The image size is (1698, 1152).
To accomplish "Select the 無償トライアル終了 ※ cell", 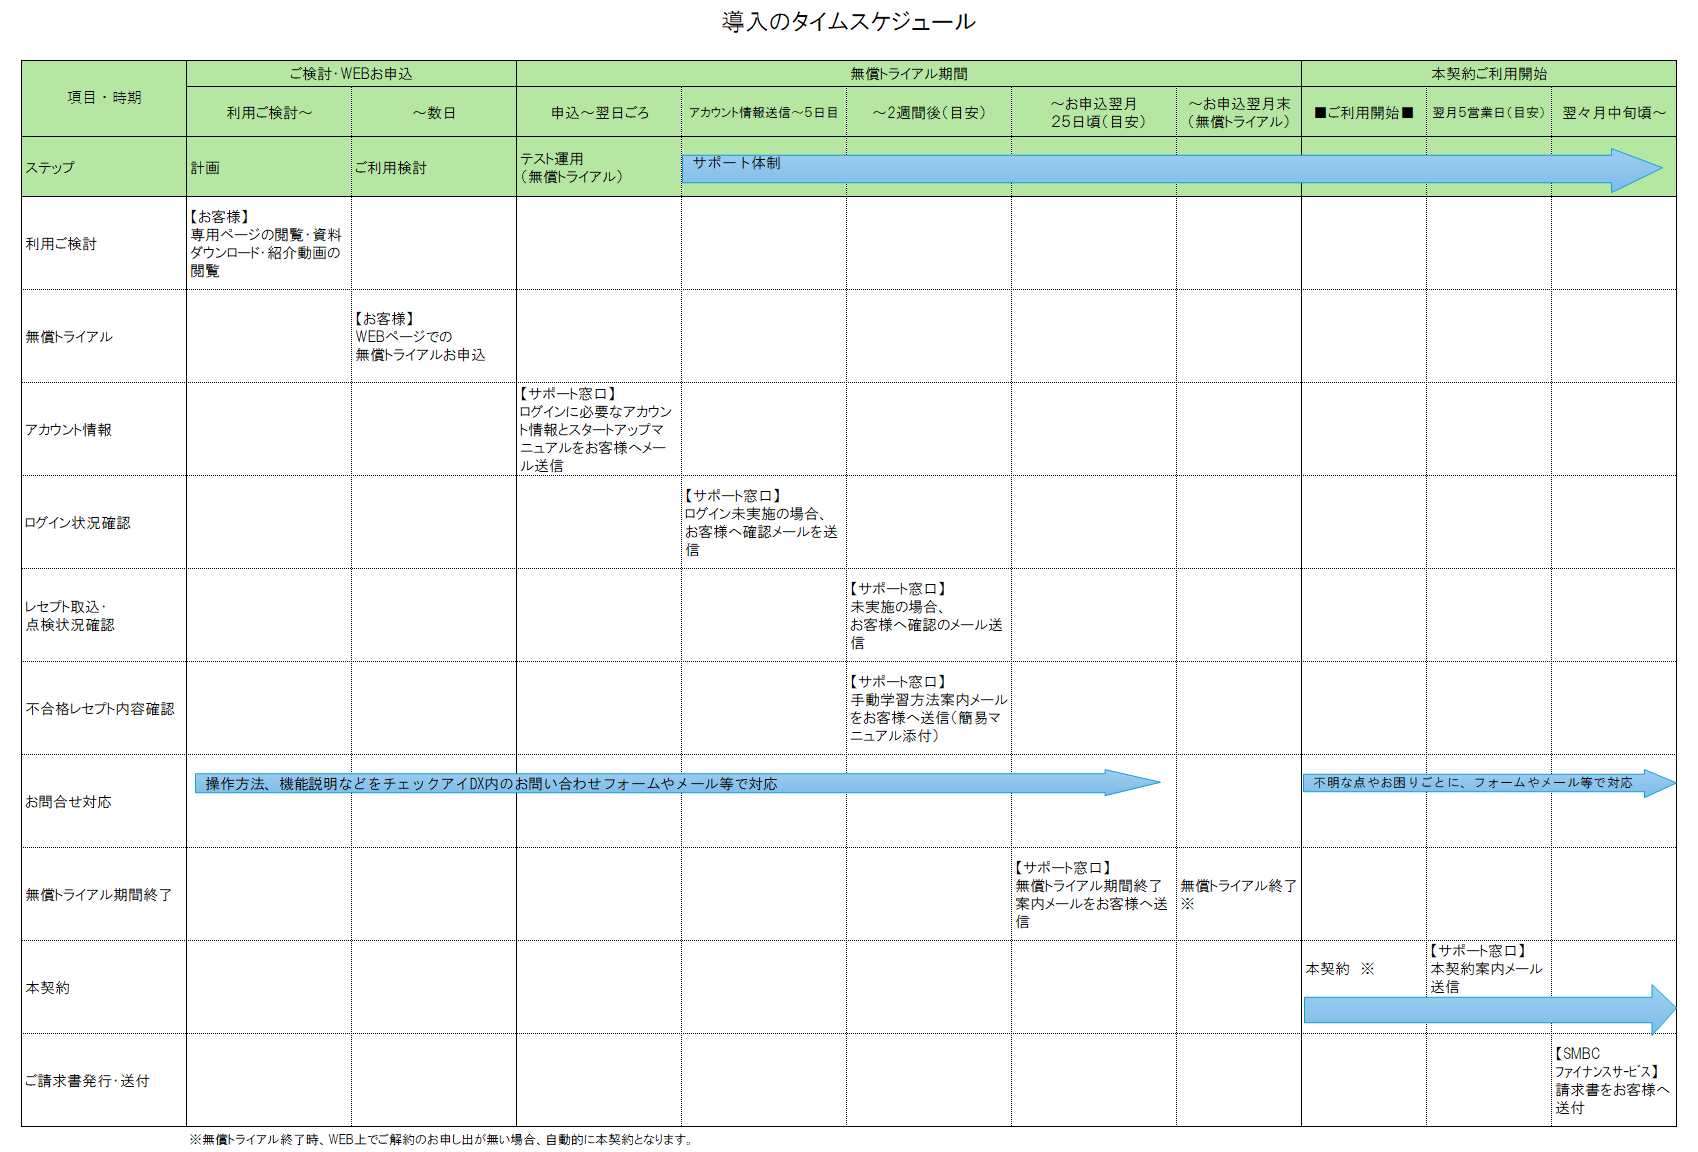I will (x=1238, y=894).
